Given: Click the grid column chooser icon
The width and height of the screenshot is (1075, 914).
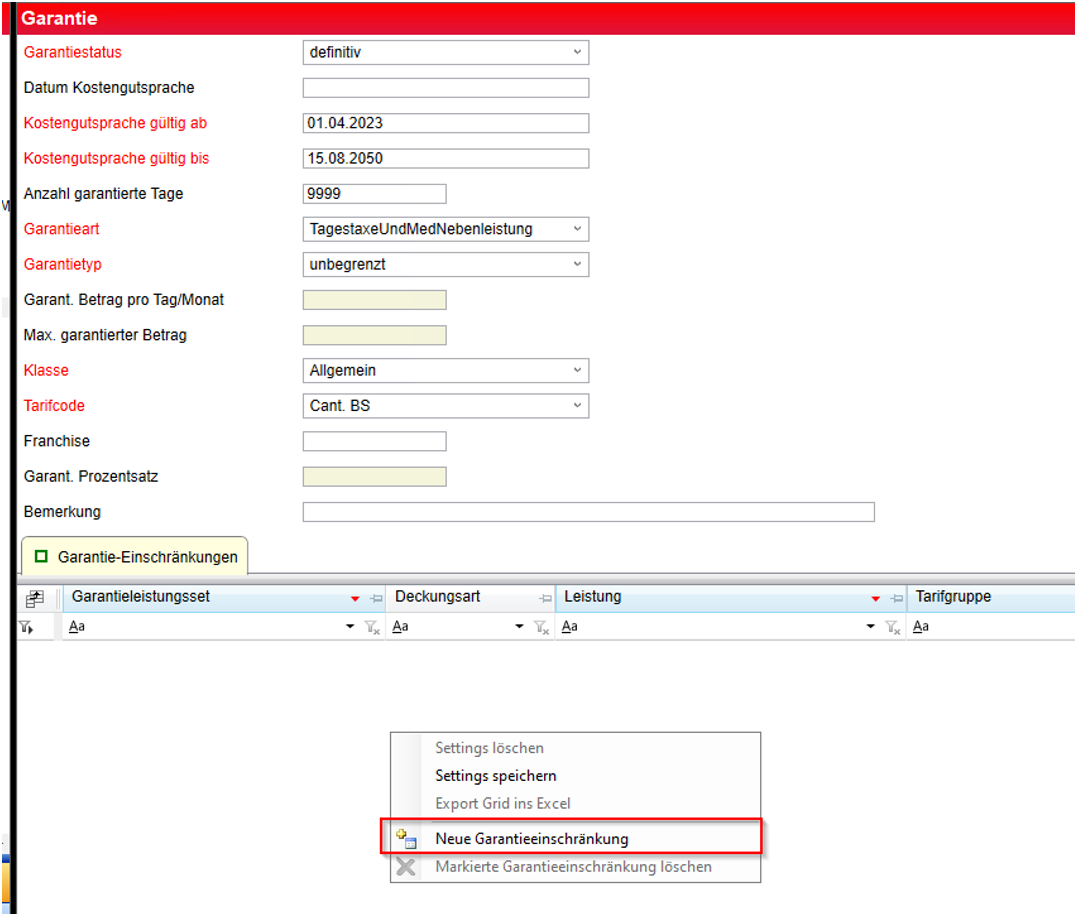Looking at the screenshot, I should pos(35,598).
